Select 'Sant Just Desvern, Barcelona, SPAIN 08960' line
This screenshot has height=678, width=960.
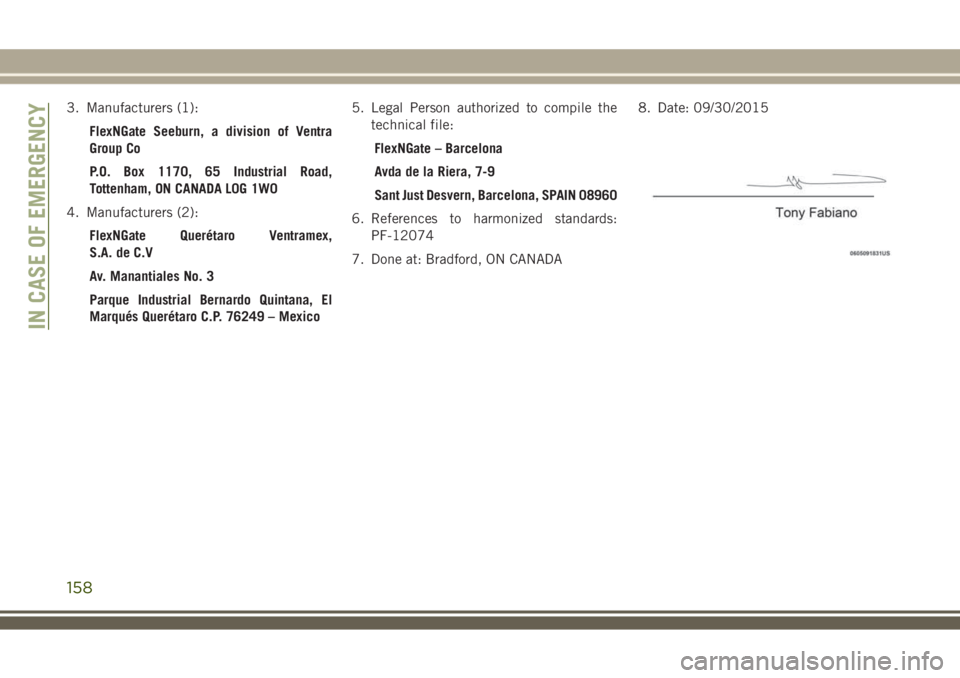pos(495,195)
